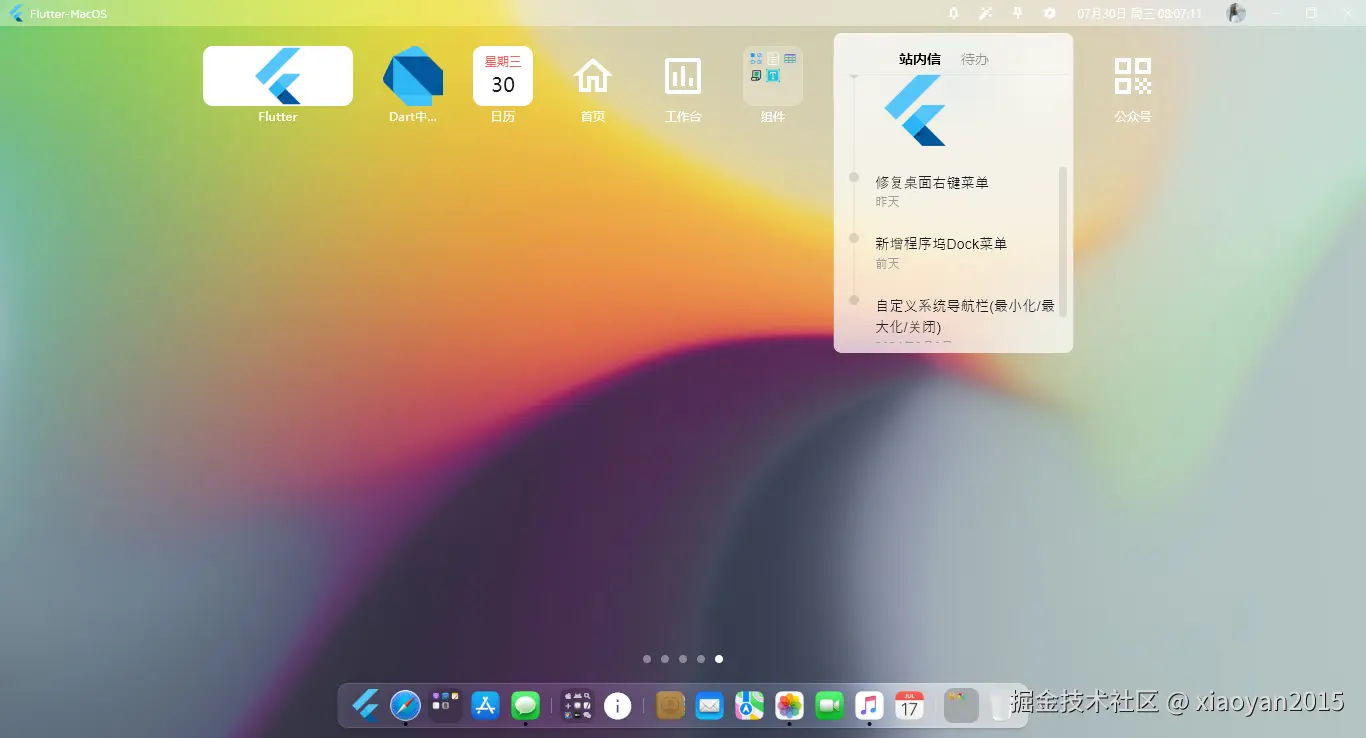
Task: Open the Music app in the Dock
Action: tap(868, 706)
